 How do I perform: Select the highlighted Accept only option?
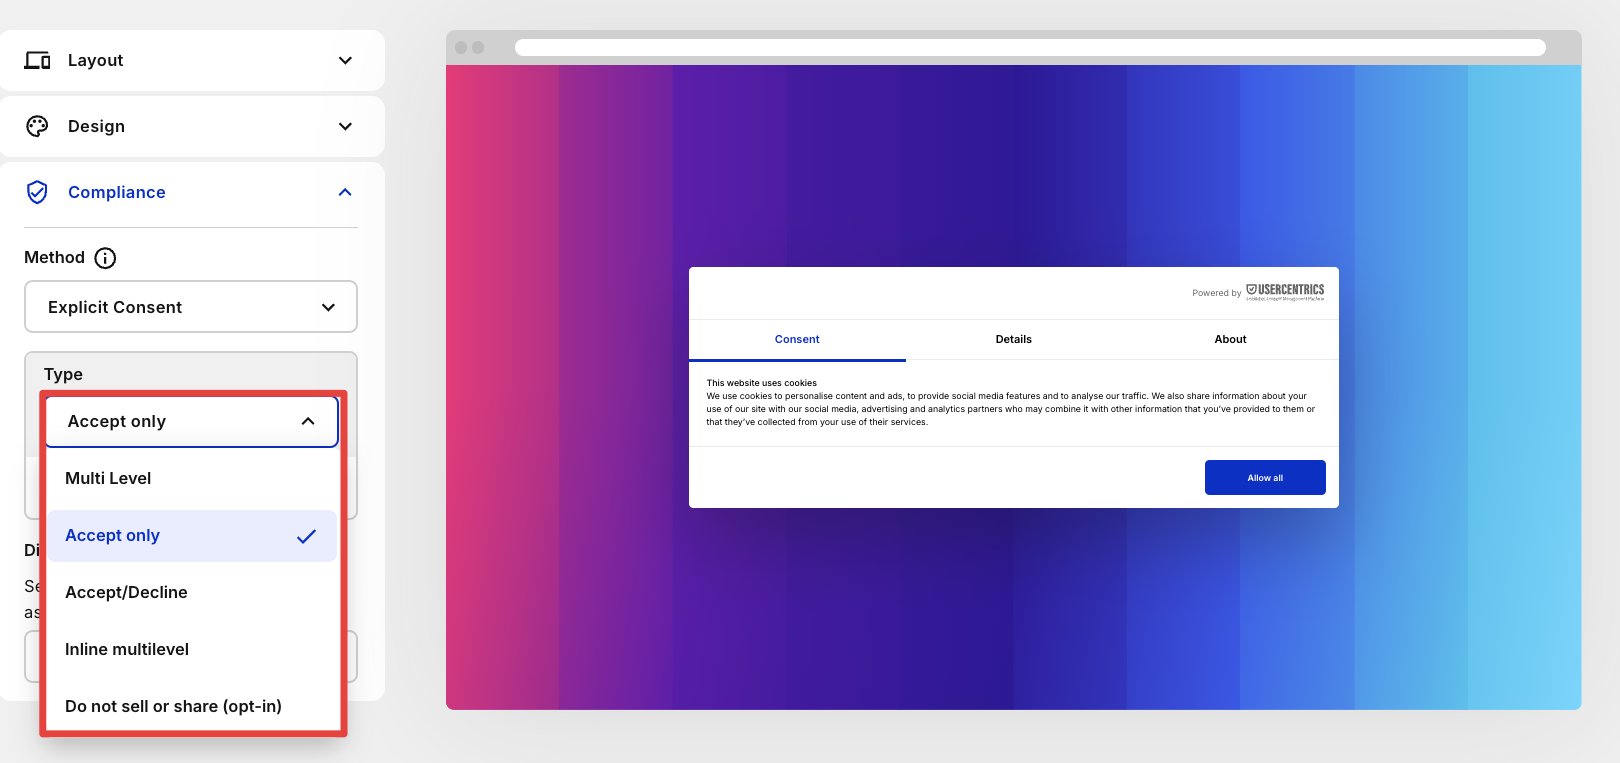point(113,536)
